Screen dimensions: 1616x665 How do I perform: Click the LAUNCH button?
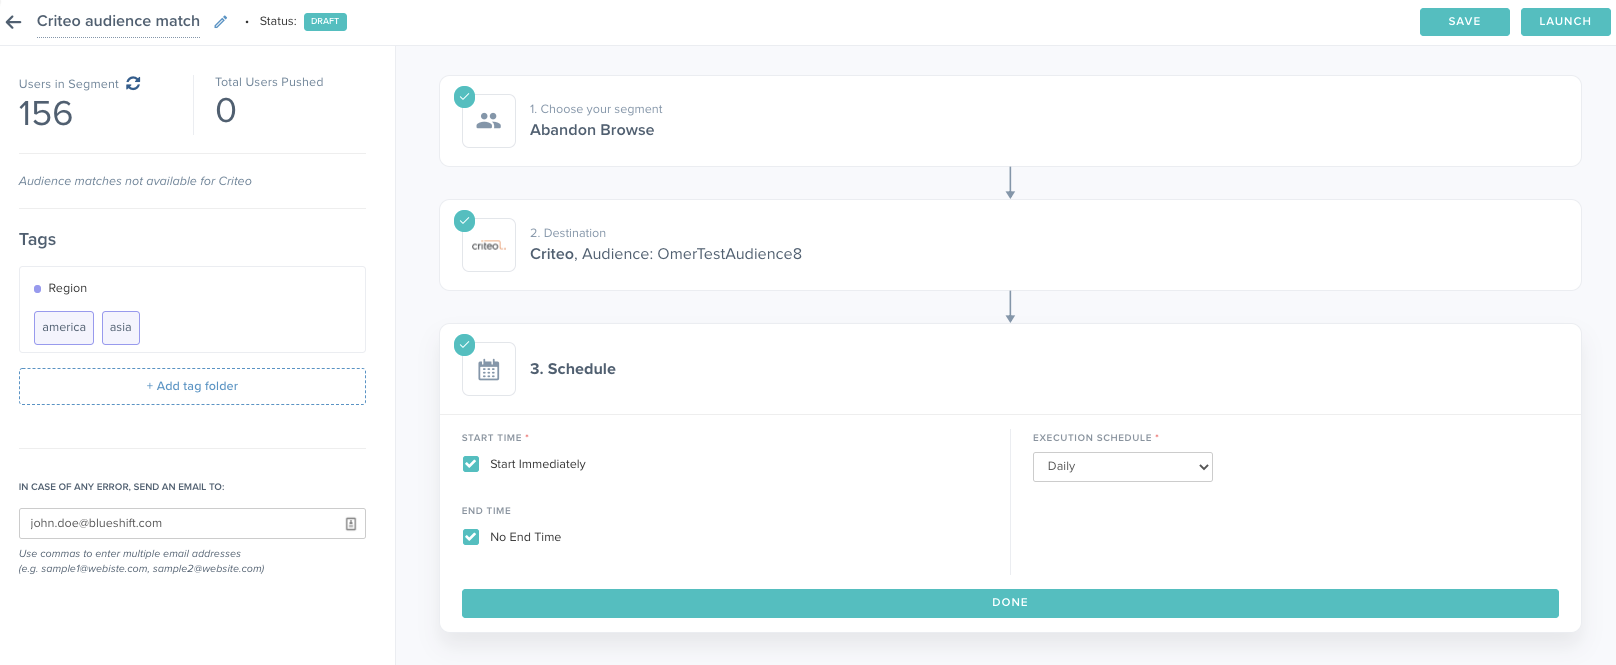[1565, 22]
